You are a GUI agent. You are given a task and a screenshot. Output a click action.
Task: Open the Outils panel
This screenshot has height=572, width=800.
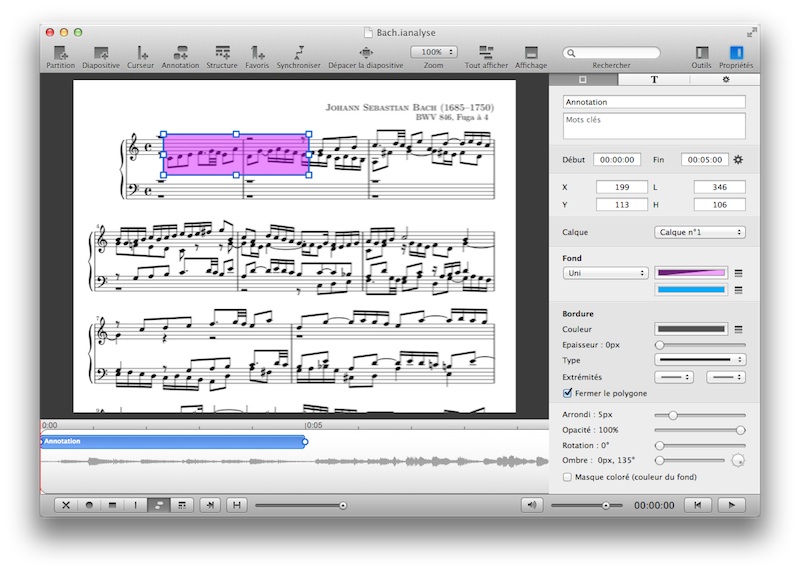click(x=702, y=53)
